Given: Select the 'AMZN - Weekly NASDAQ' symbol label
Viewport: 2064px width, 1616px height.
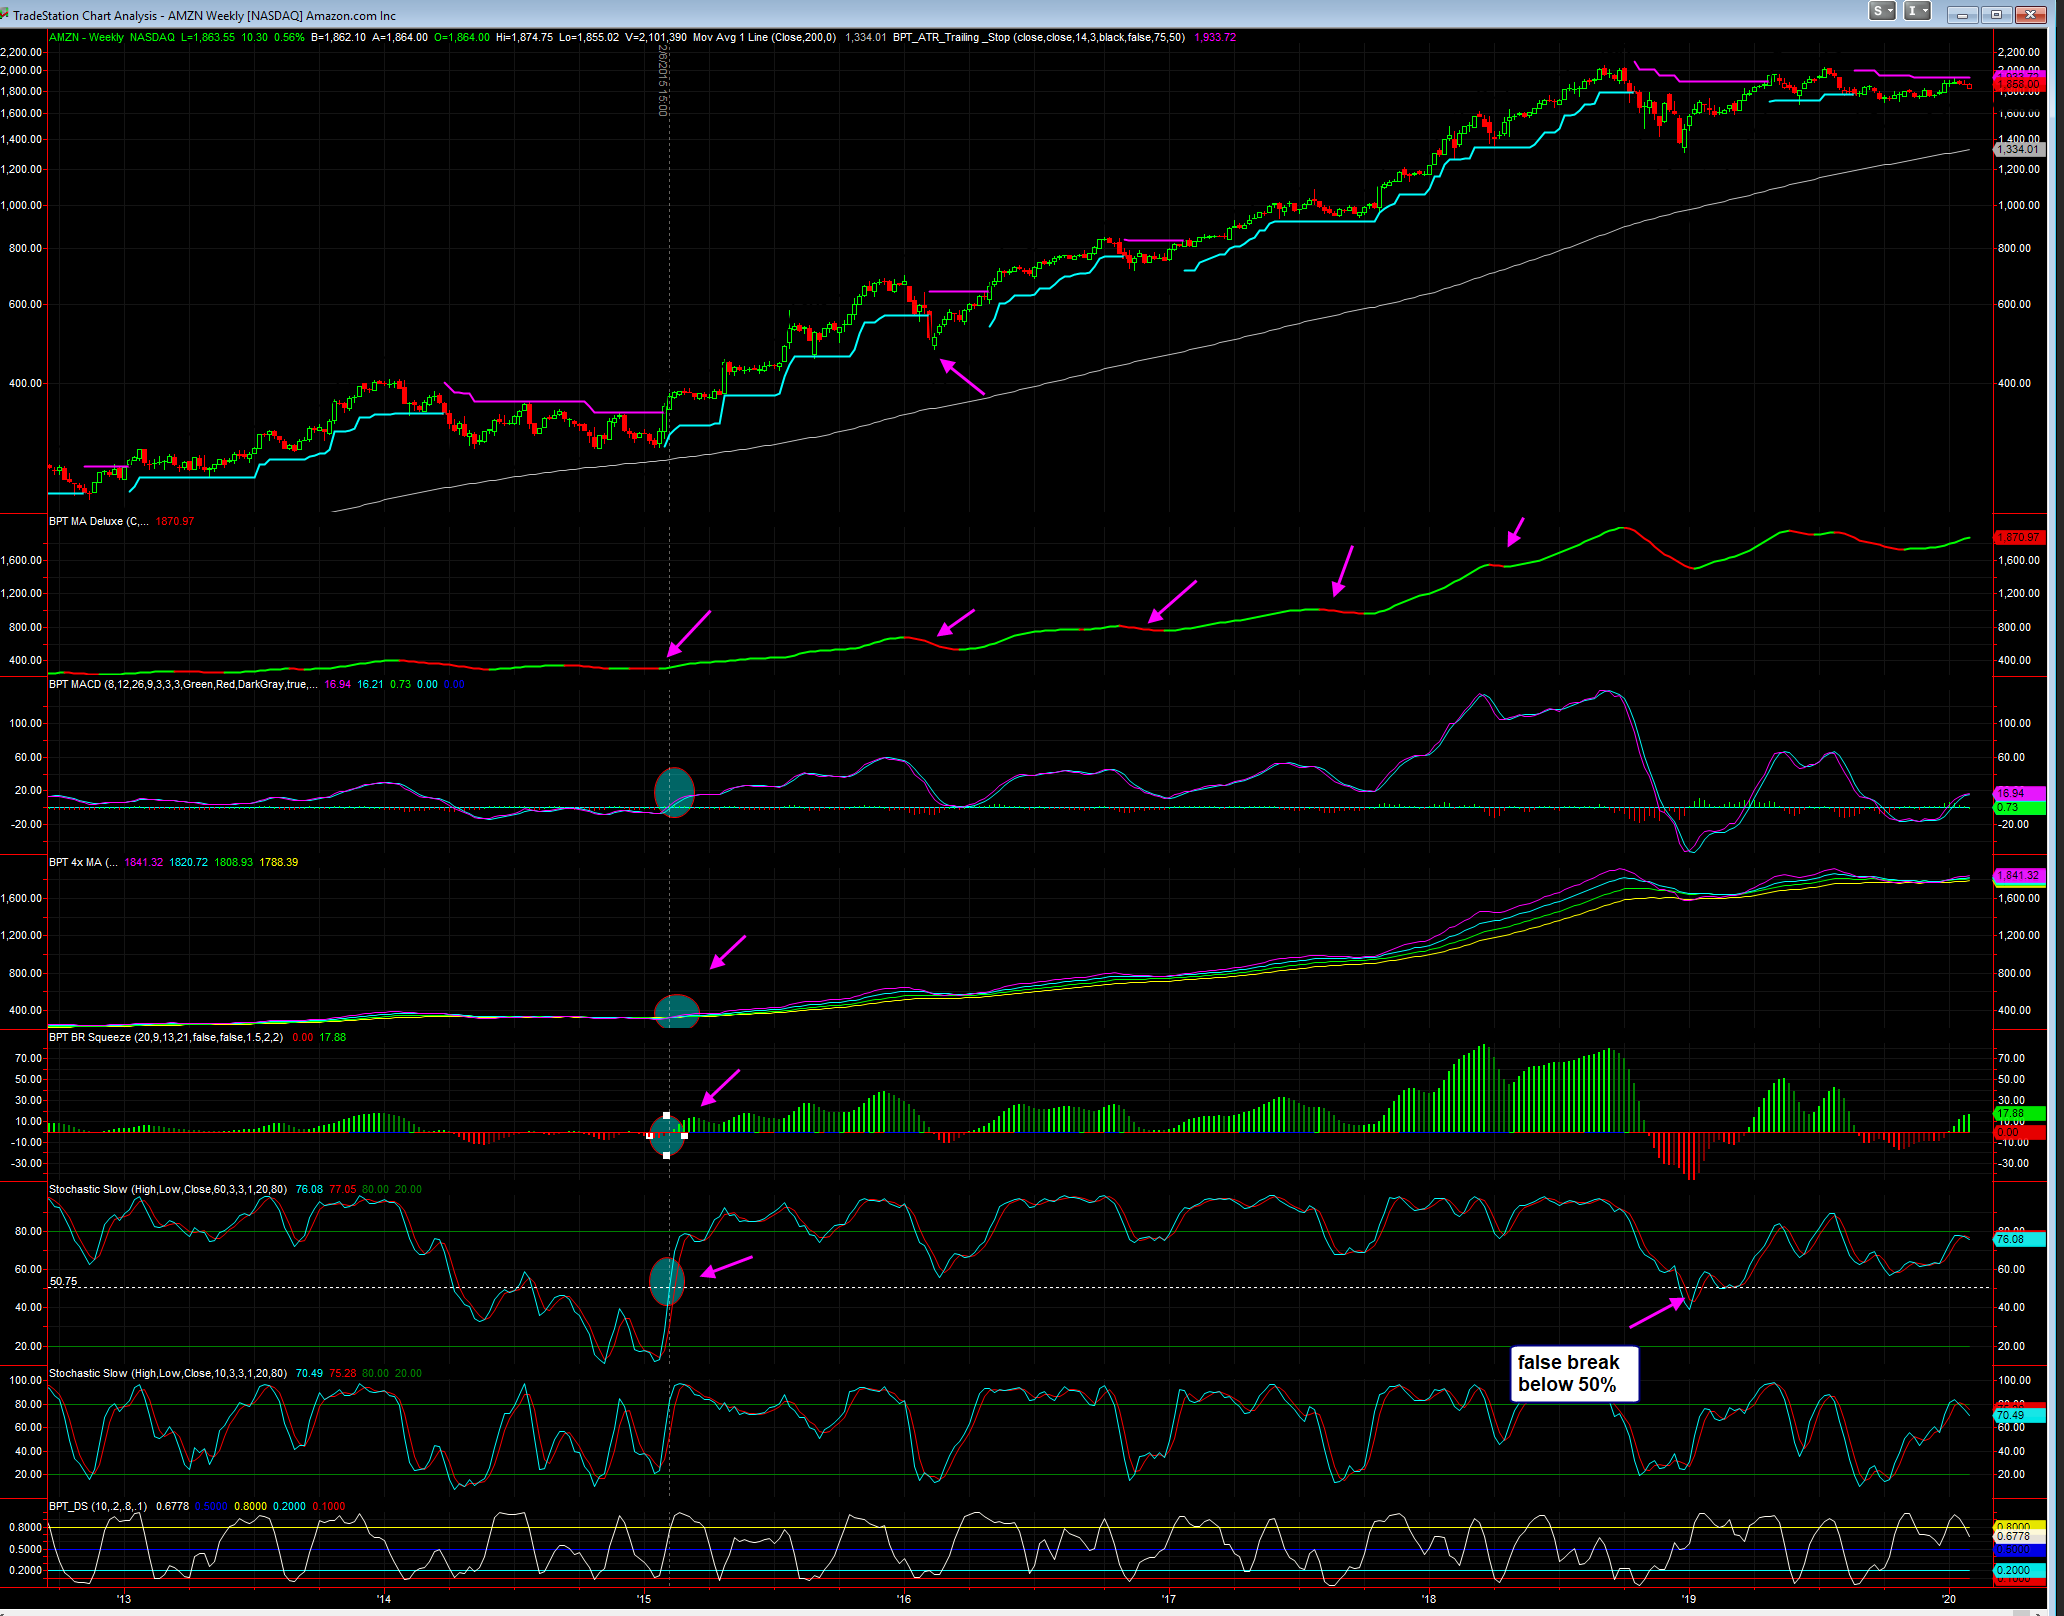Looking at the screenshot, I should [112, 37].
